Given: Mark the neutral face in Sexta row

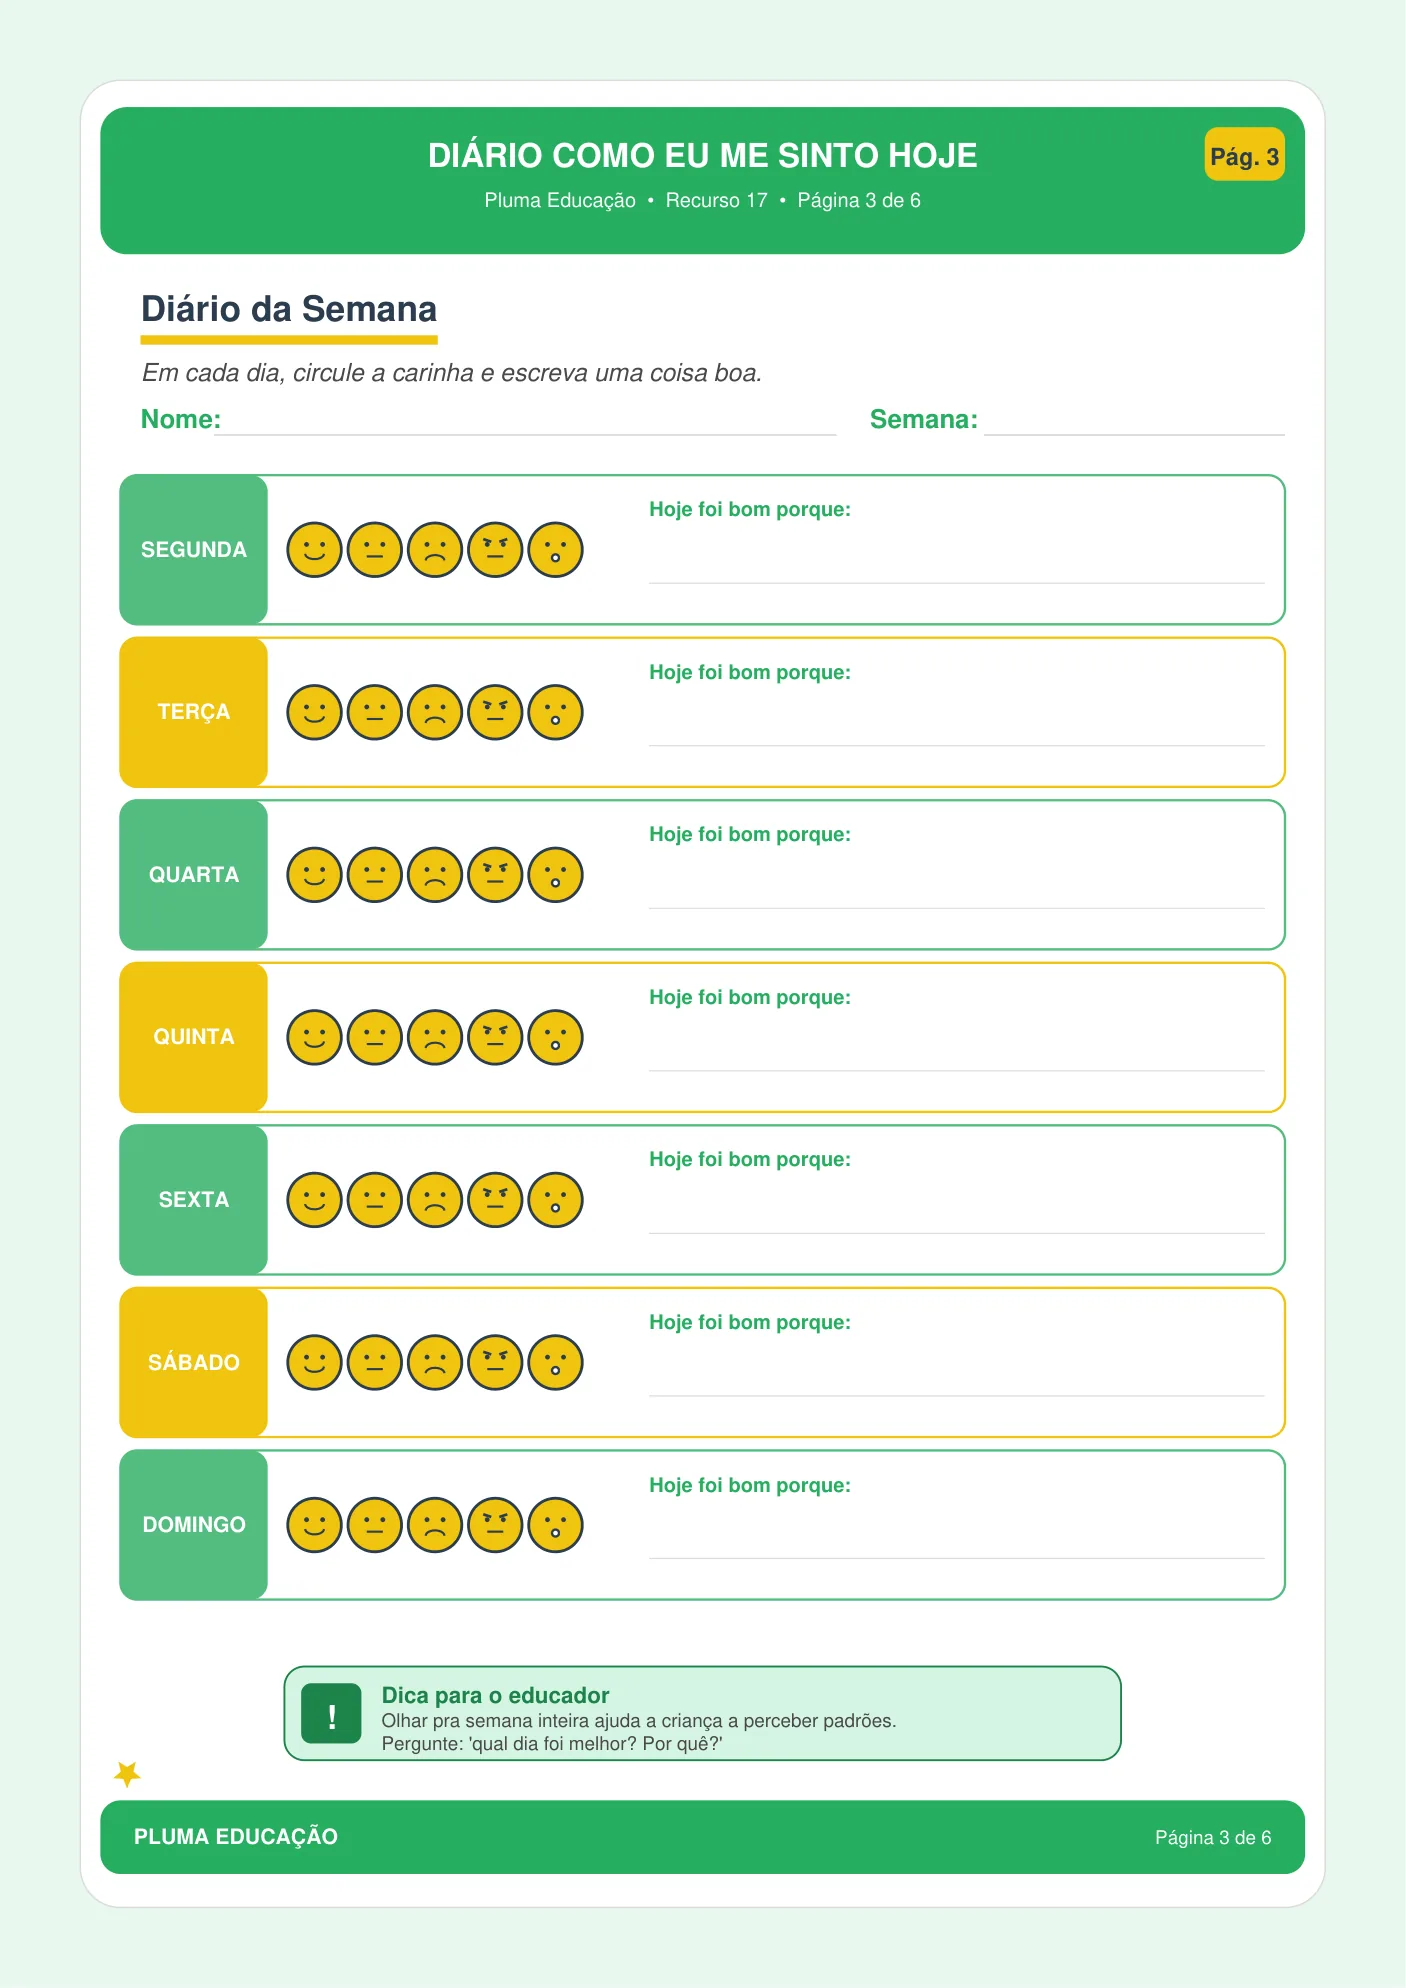Looking at the screenshot, I should tap(375, 1200).
